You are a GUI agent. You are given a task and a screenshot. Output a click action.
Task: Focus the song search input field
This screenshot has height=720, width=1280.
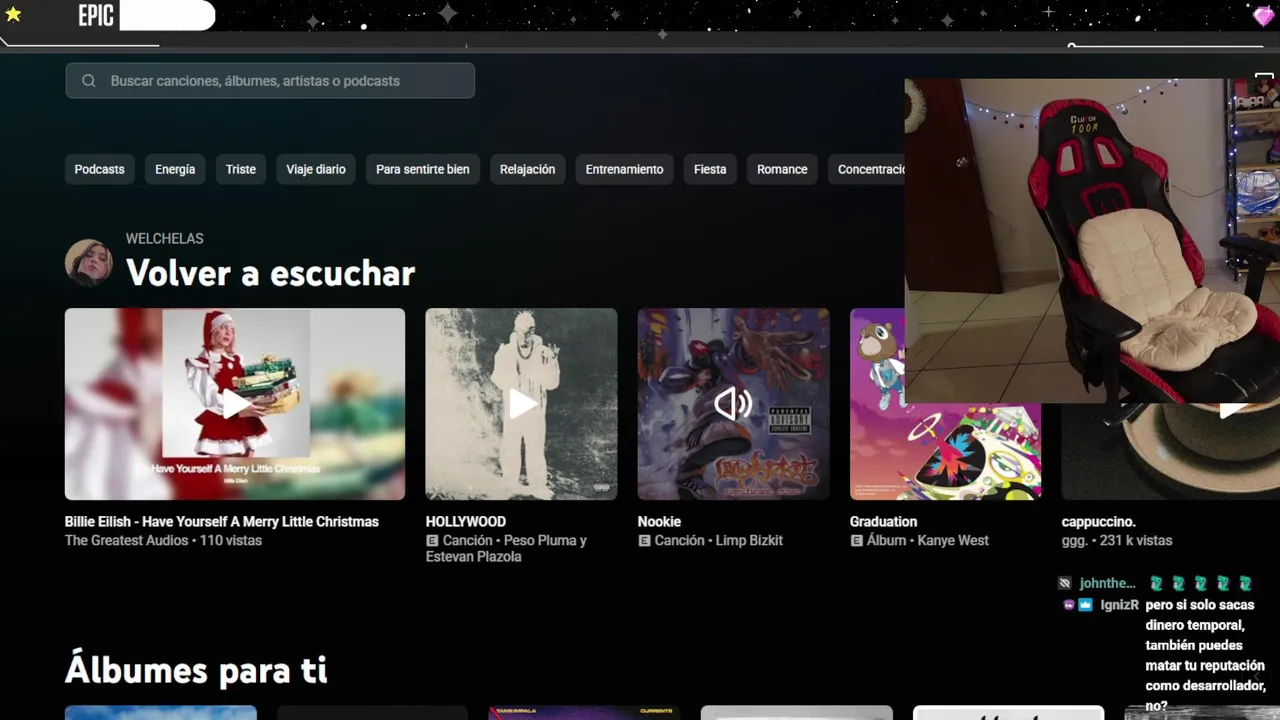270,81
